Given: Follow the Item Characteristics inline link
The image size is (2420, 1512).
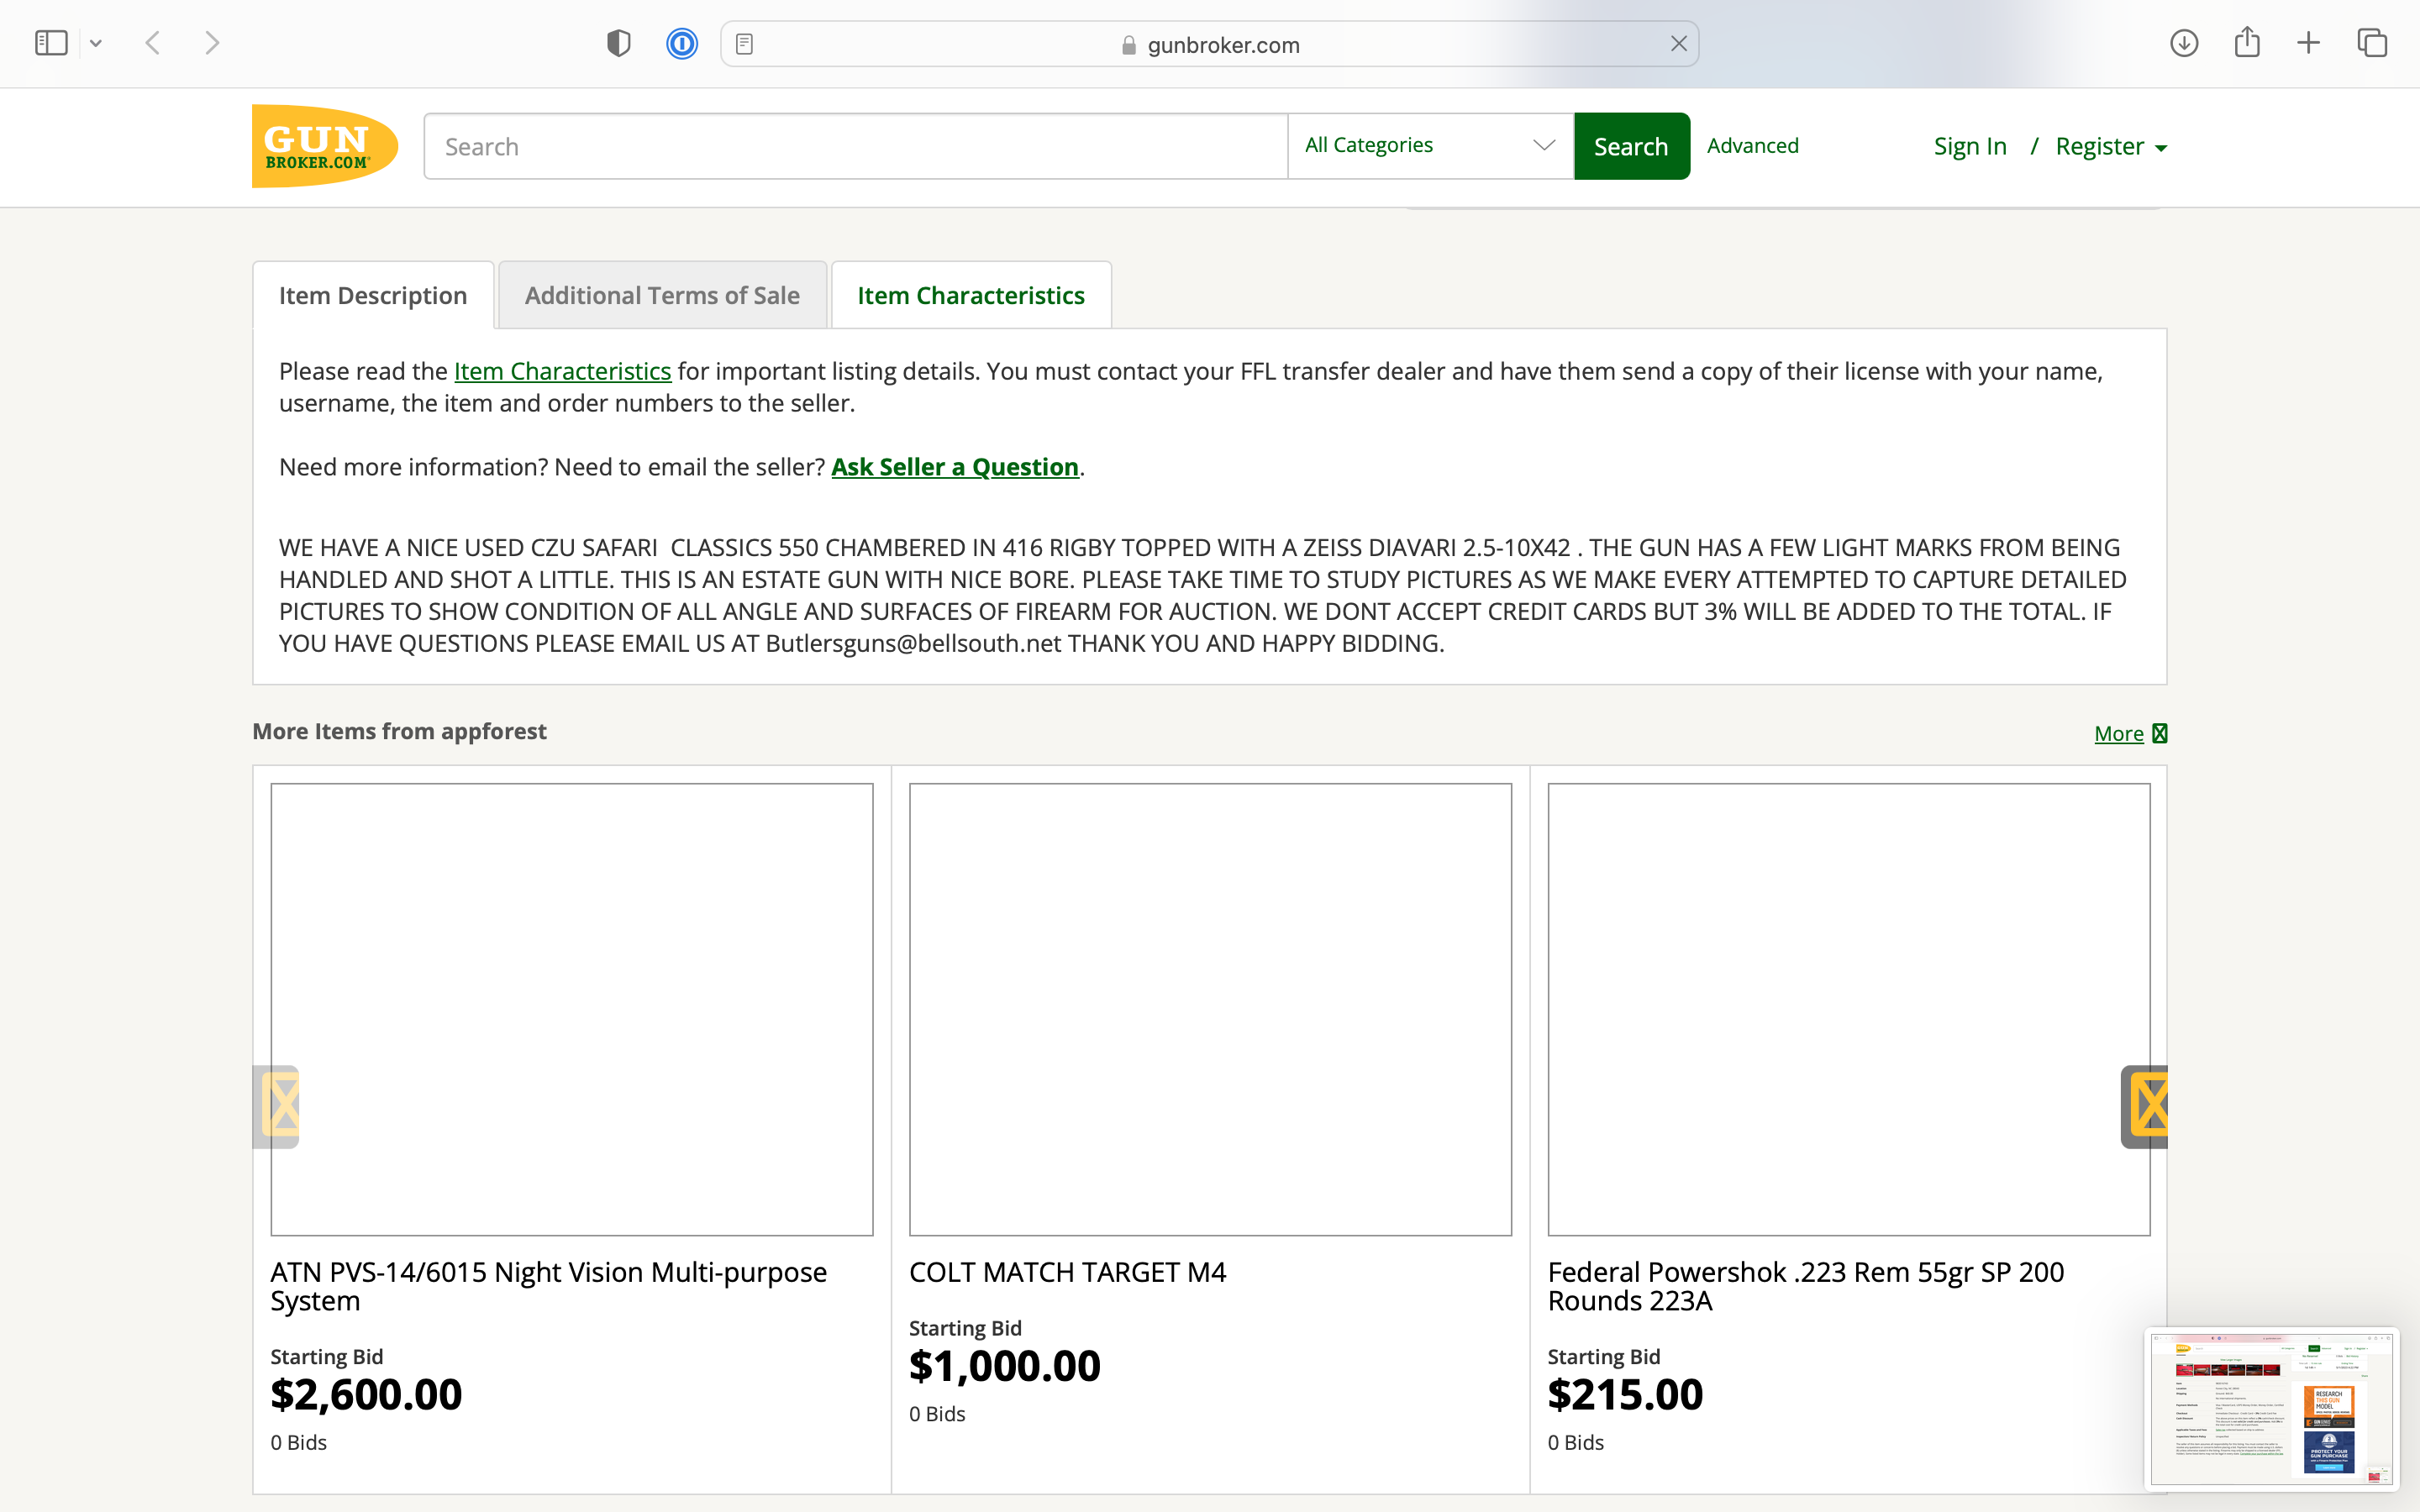Looking at the screenshot, I should [x=562, y=371].
